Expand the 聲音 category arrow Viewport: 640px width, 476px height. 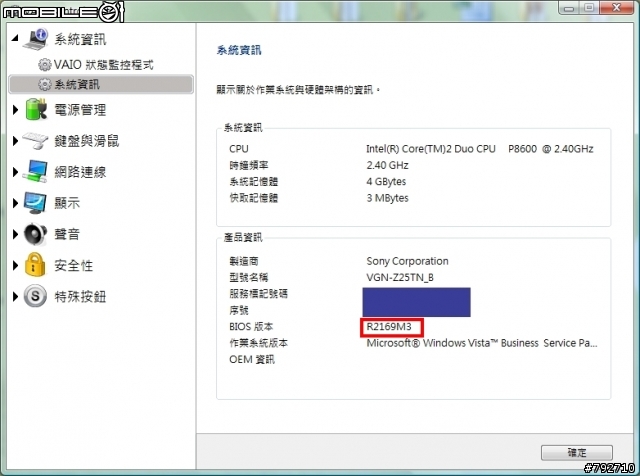(x=16, y=234)
